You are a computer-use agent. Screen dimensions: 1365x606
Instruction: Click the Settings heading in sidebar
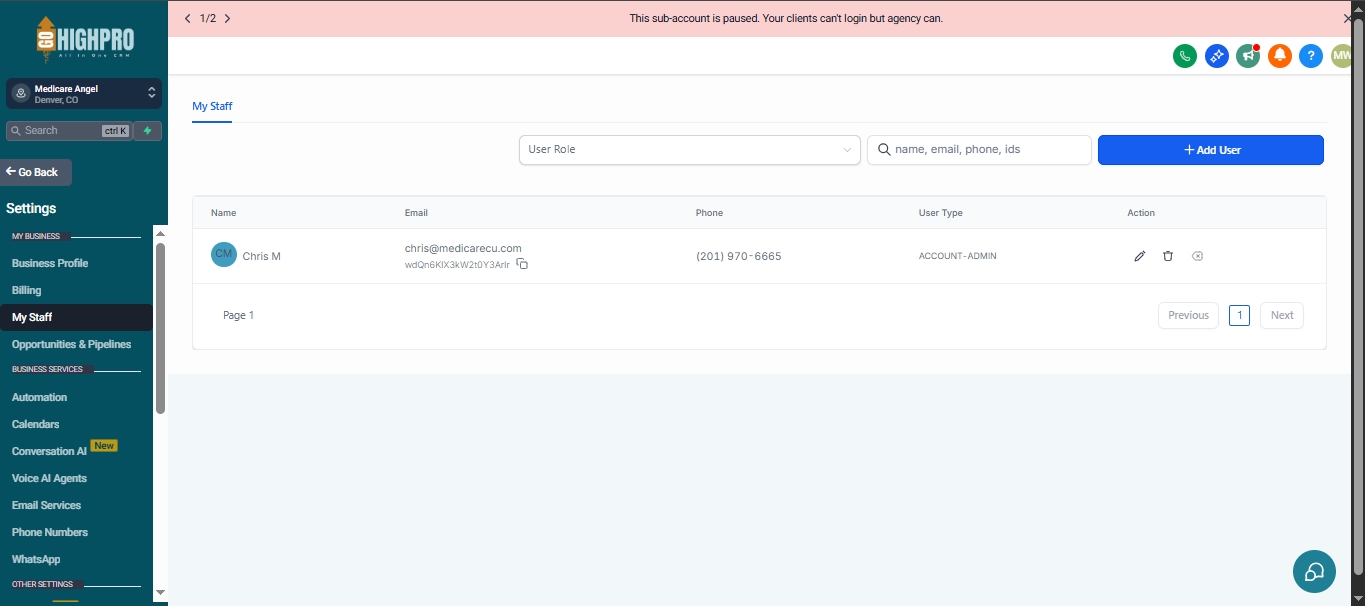tap(31, 208)
